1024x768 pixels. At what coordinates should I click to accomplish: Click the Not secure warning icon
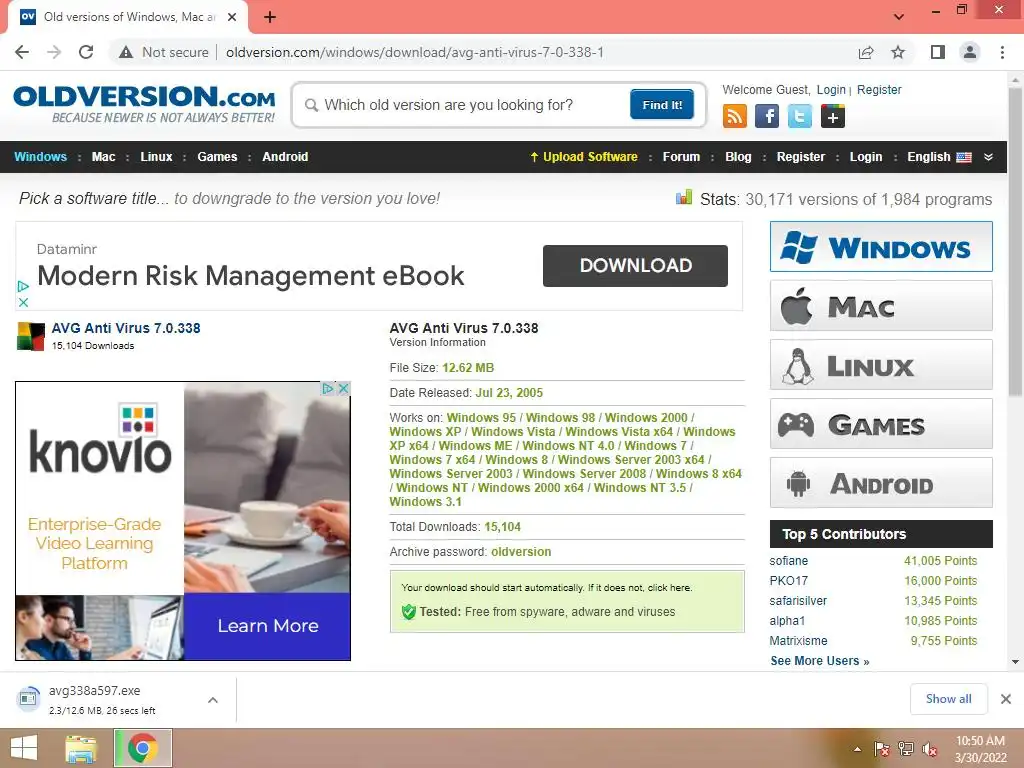click(x=126, y=52)
